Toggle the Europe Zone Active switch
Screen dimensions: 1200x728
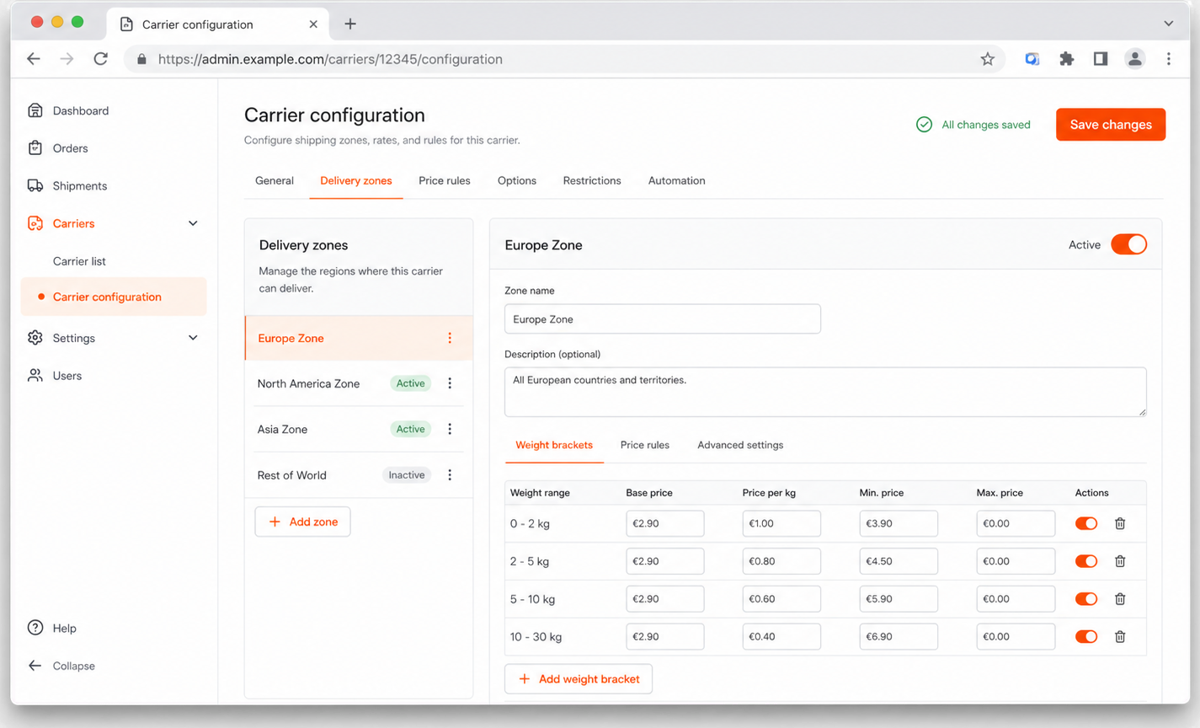1129,245
